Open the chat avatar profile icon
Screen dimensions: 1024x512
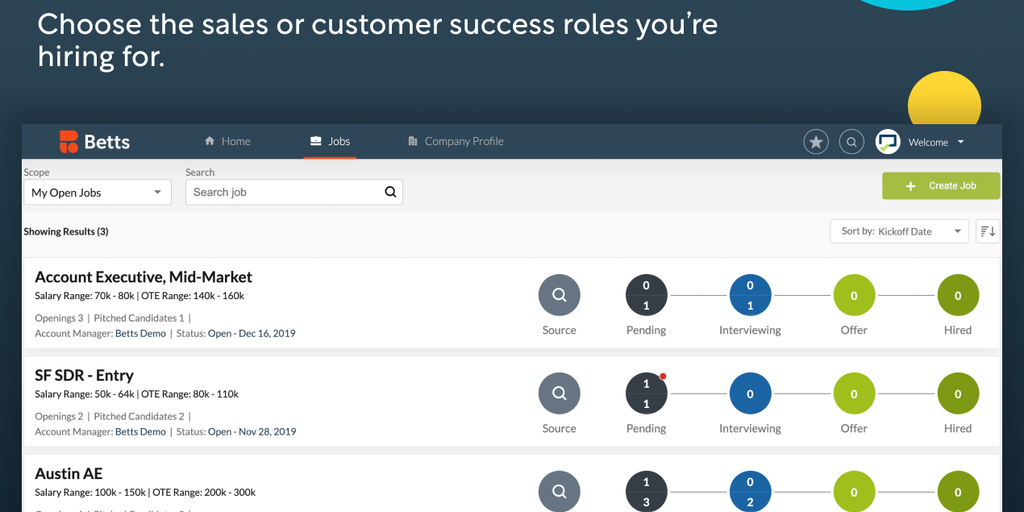(x=888, y=142)
